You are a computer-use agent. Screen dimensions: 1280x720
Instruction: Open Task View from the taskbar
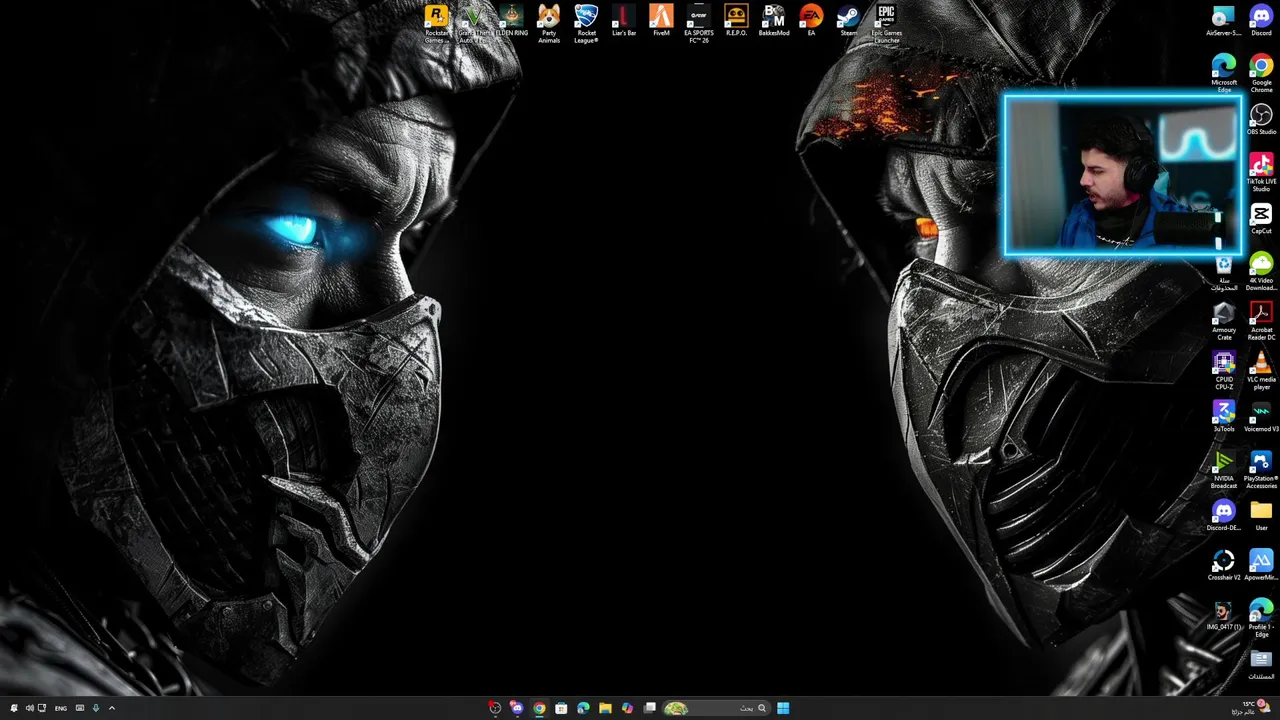point(650,708)
